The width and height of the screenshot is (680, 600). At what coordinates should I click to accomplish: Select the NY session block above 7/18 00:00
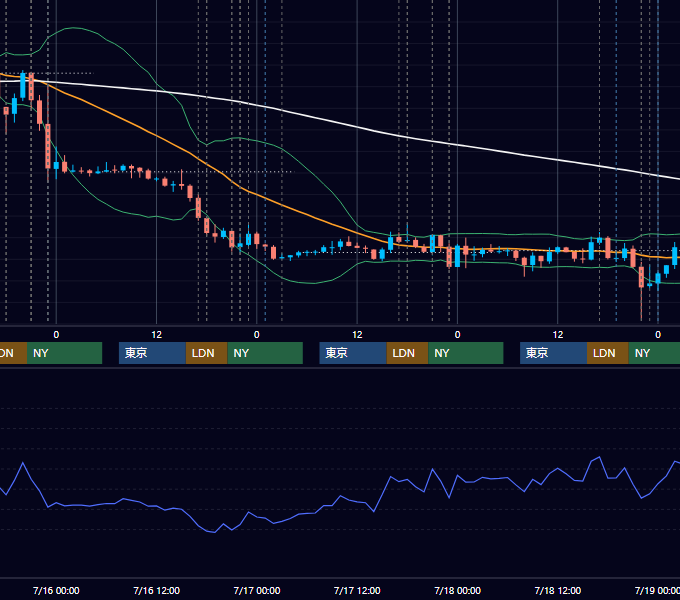tap(466, 353)
